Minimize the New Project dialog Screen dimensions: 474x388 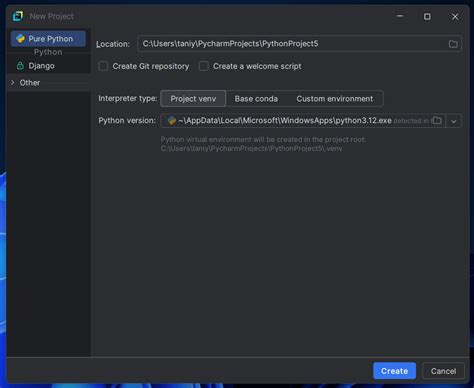point(400,16)
